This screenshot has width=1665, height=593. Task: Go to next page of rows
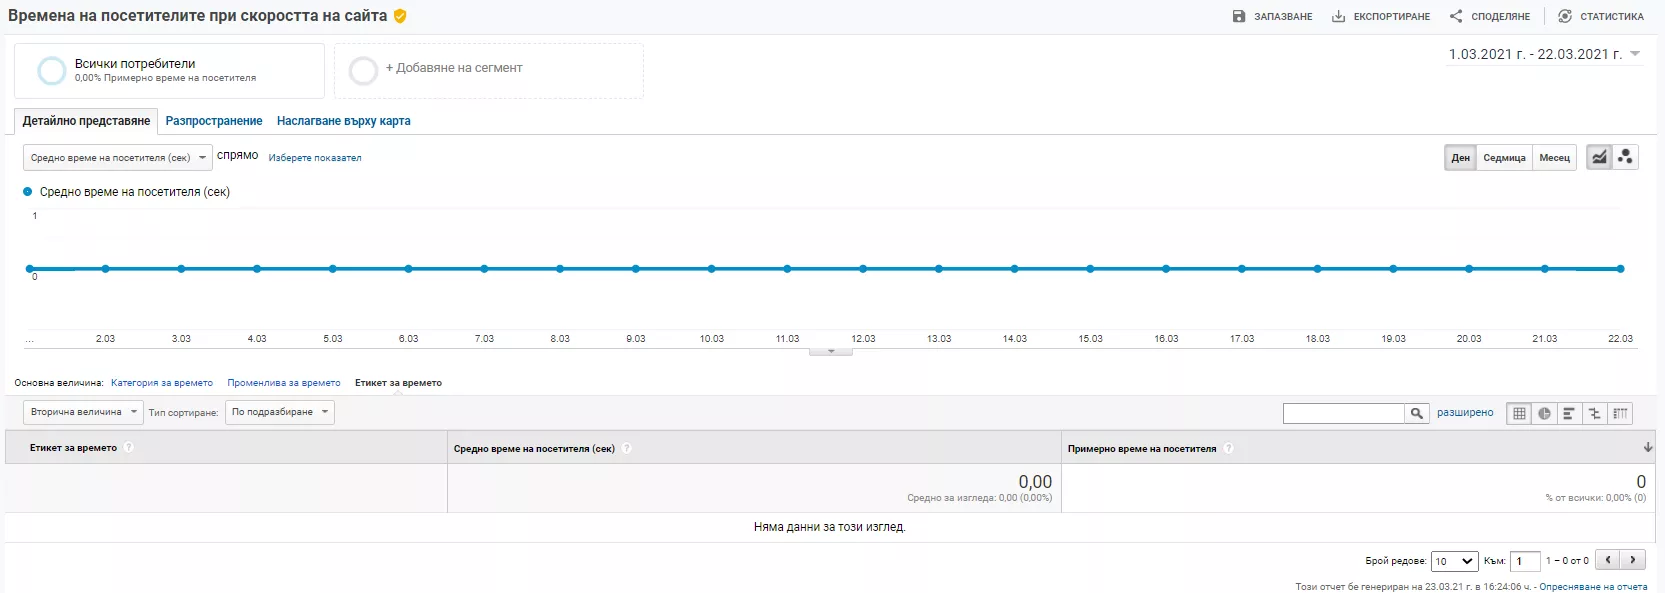[1633, 560]
